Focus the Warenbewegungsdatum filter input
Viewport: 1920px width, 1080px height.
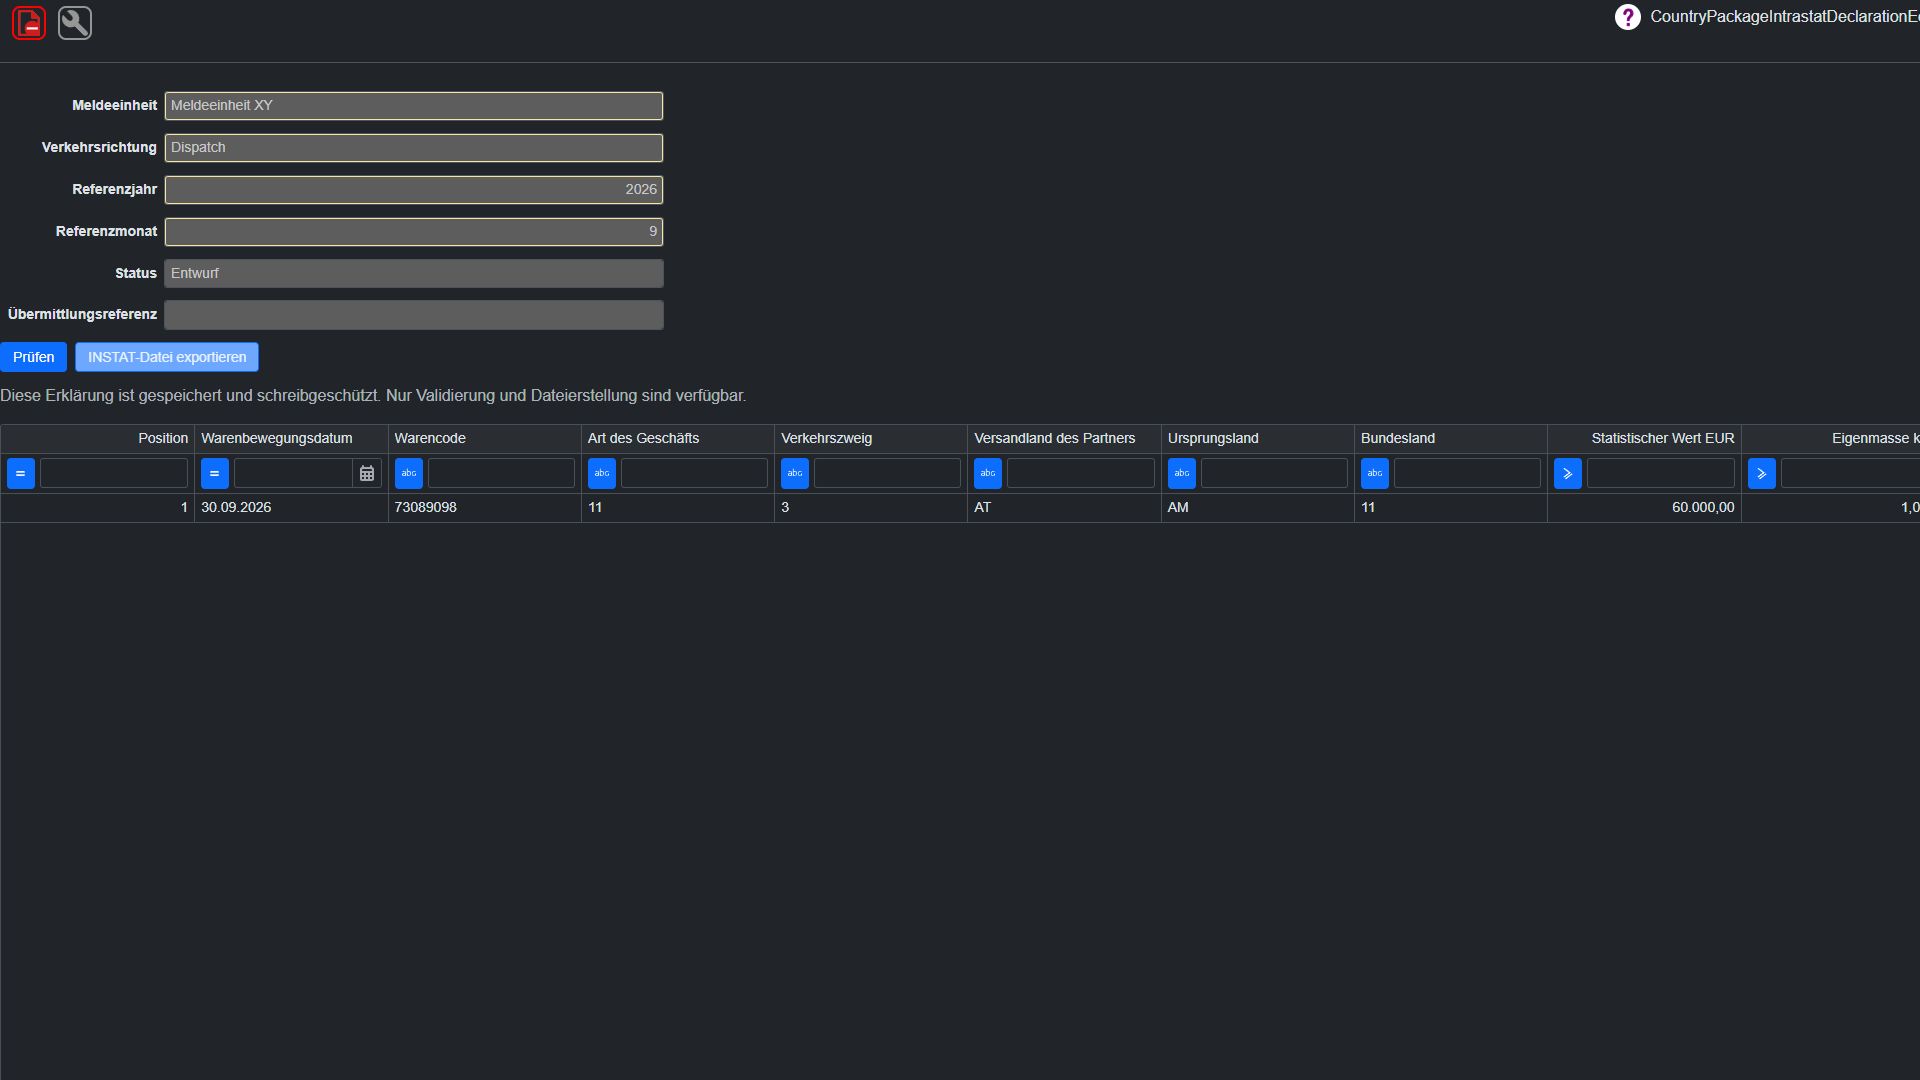point(293,473)
